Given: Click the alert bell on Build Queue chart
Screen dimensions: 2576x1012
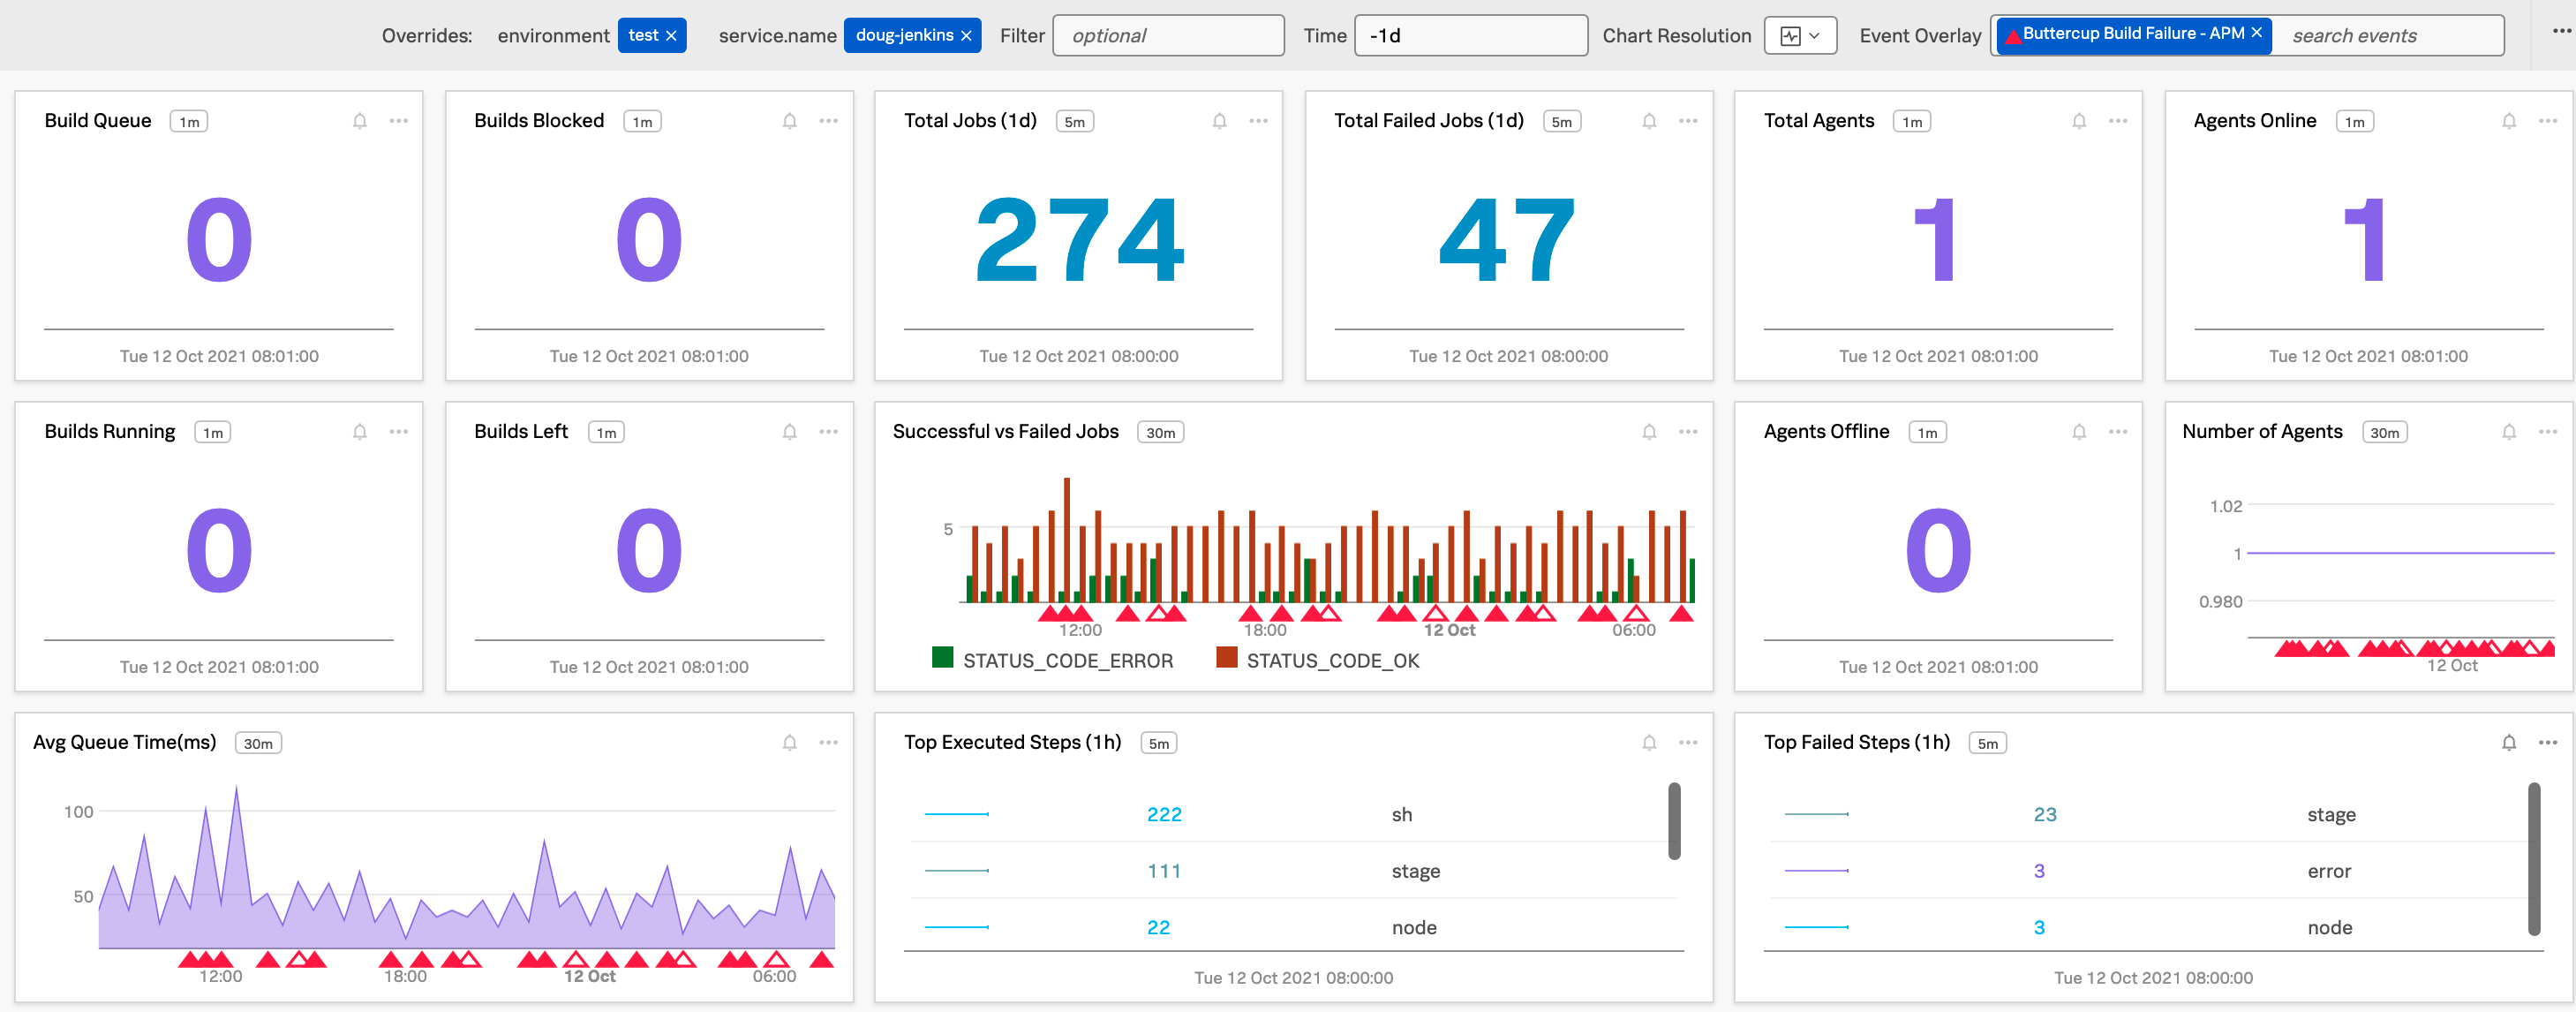Looking at the screenshot, I should tap(360, 121).
